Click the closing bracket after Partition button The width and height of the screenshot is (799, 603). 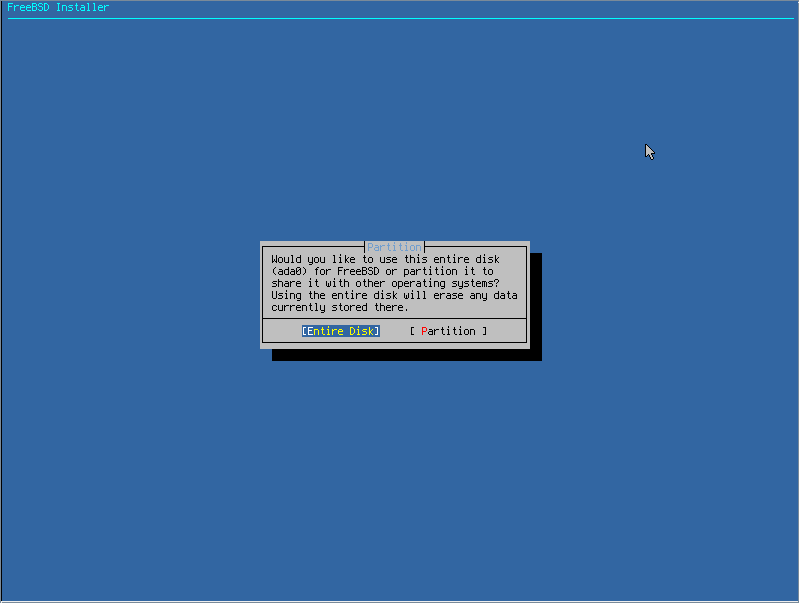(485, 331)
